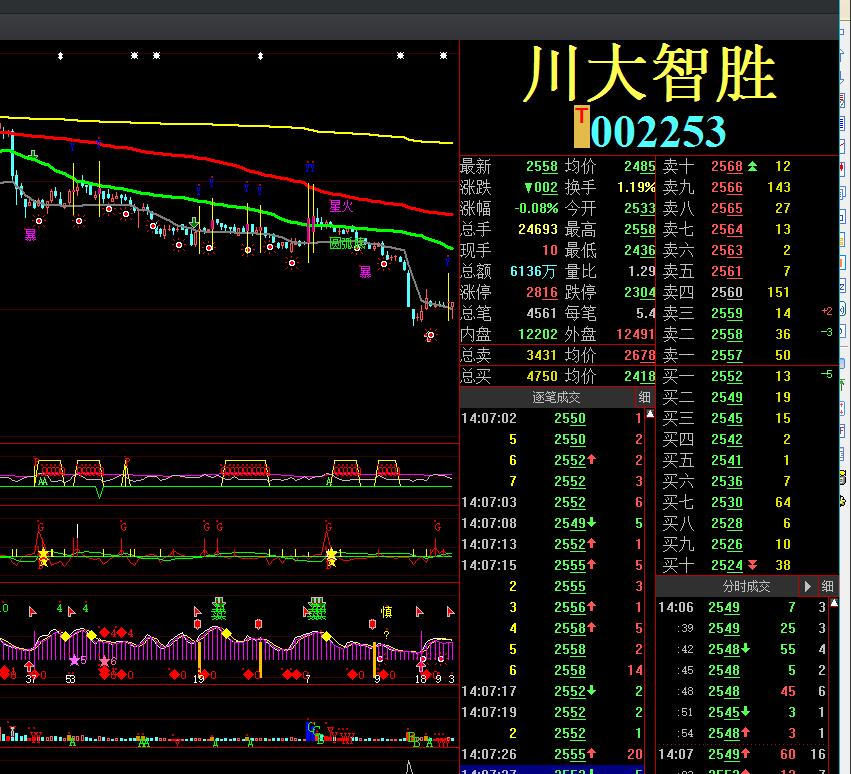The height and width of the screenshot is (774, 851).
Task: Click 细 detail button beside 逐笔成交
Action: coord(644,397)
